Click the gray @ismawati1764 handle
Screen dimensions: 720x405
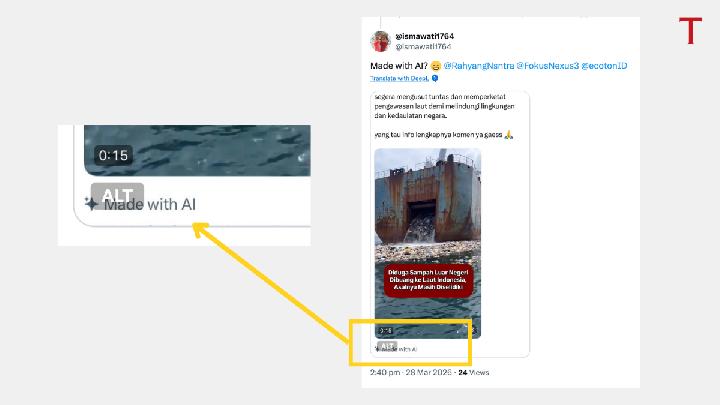(423, 46)
